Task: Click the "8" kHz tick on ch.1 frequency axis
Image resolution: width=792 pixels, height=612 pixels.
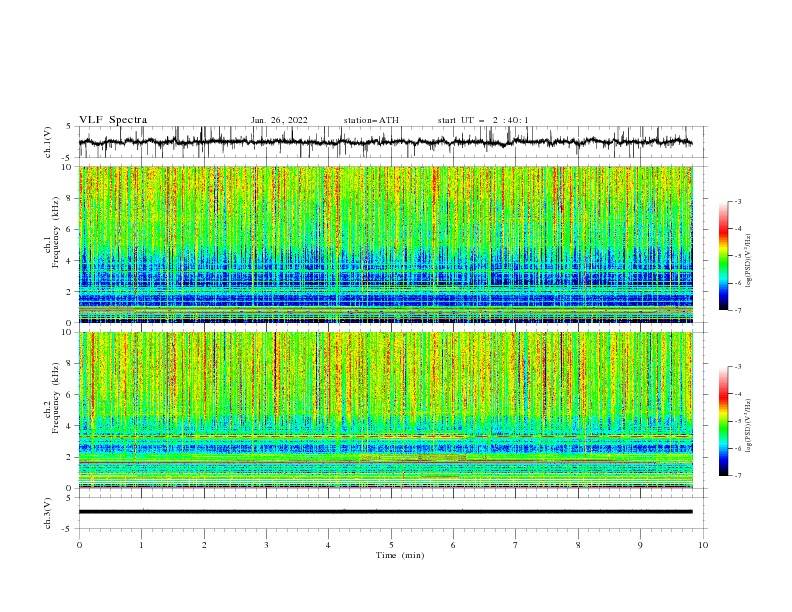Action: [70, 198]
